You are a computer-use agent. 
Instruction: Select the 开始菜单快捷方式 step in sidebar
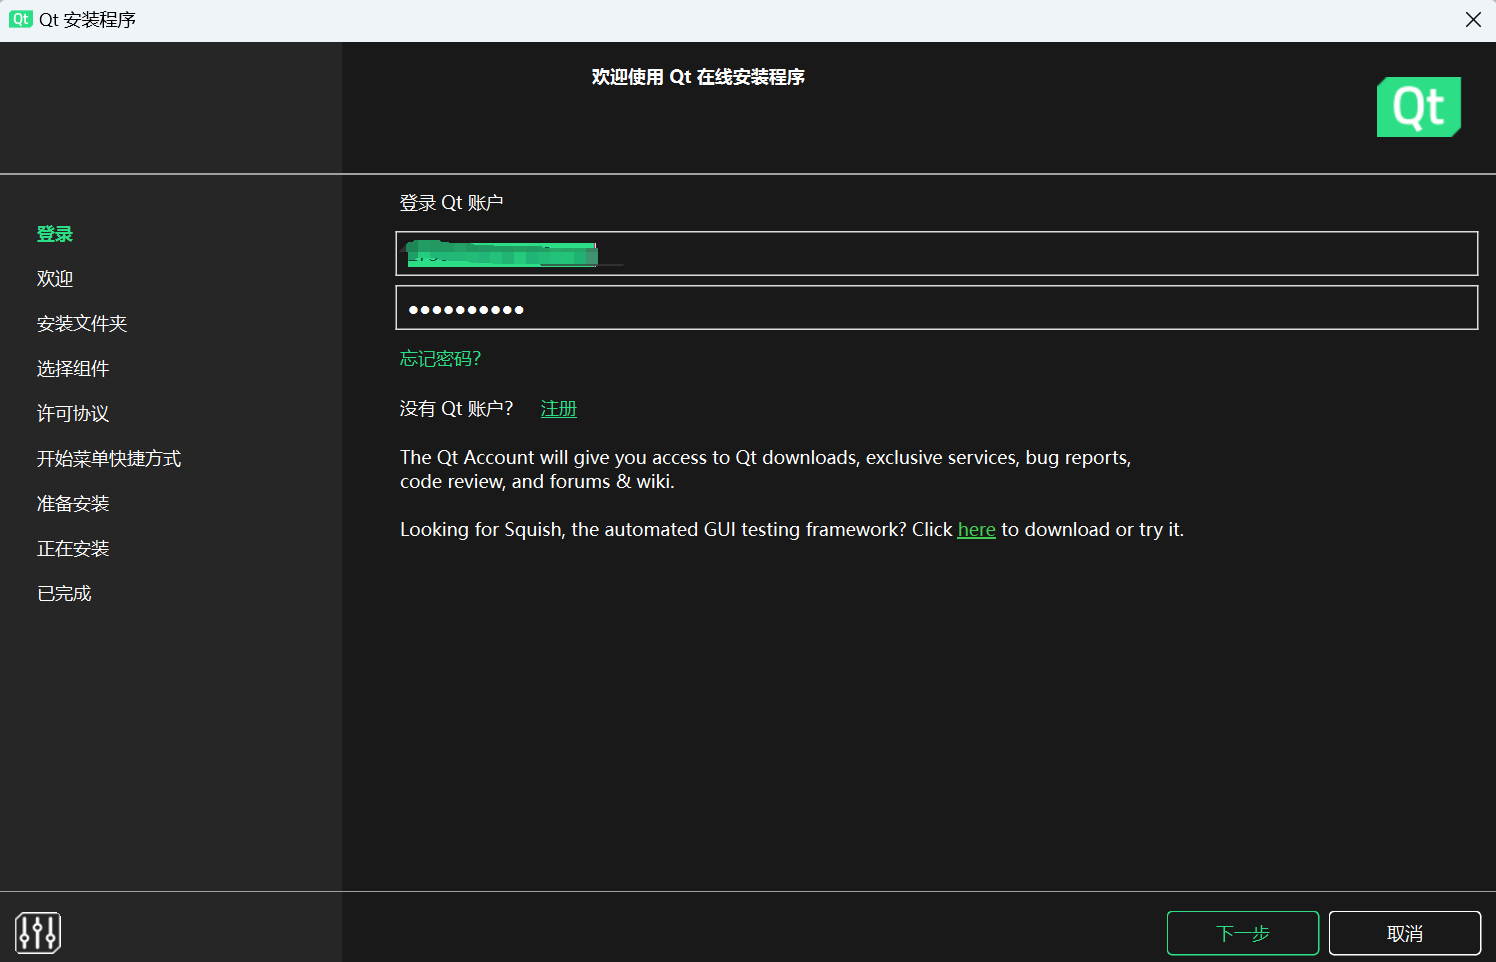109,459
